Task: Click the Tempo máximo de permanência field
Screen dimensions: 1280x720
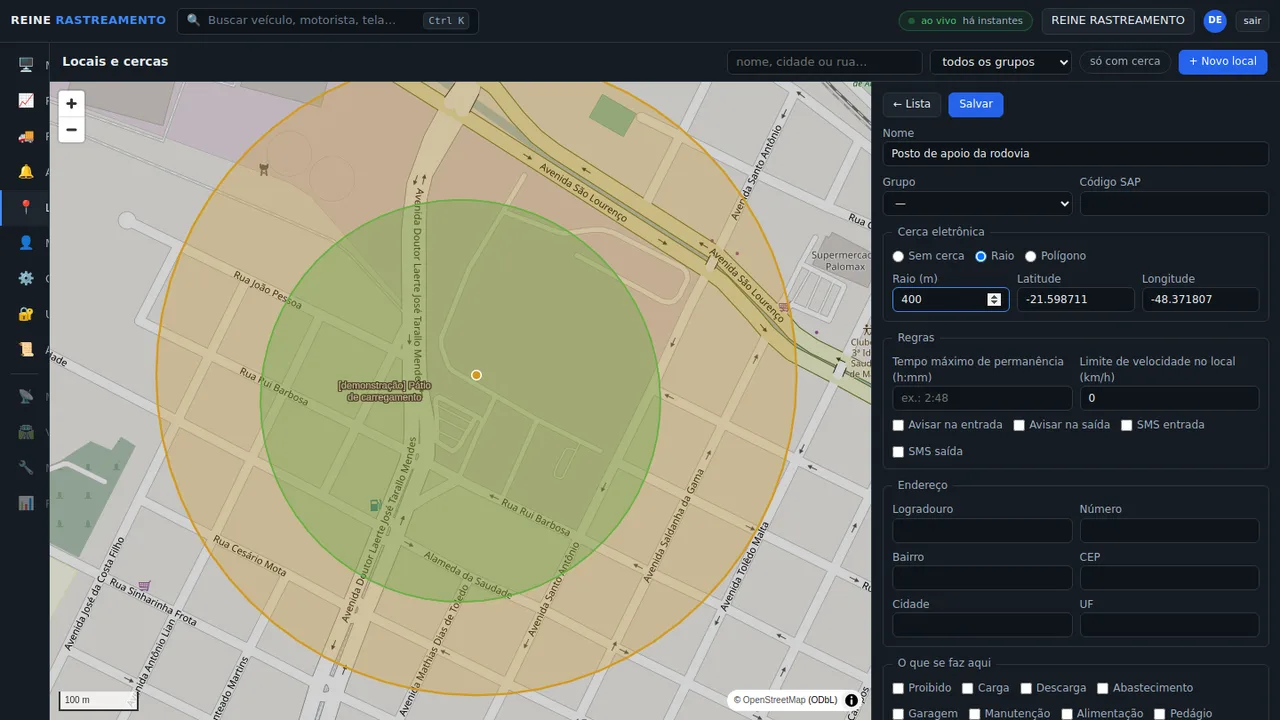Action: (x=982, y=398)
